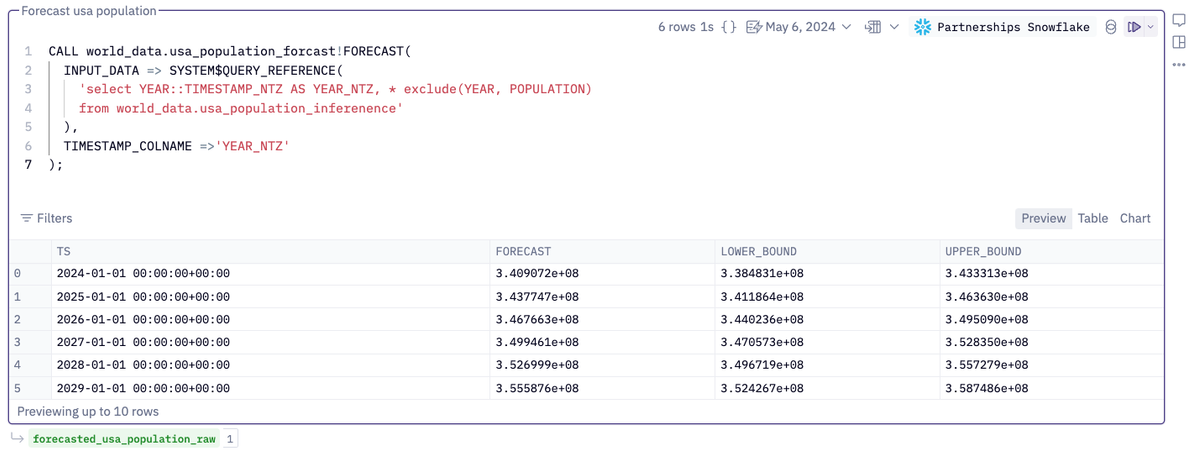Screen dimensions: 1200x451
Task: Click the Previewing up to 10 rows text
Action: click(x=88, y=411)
